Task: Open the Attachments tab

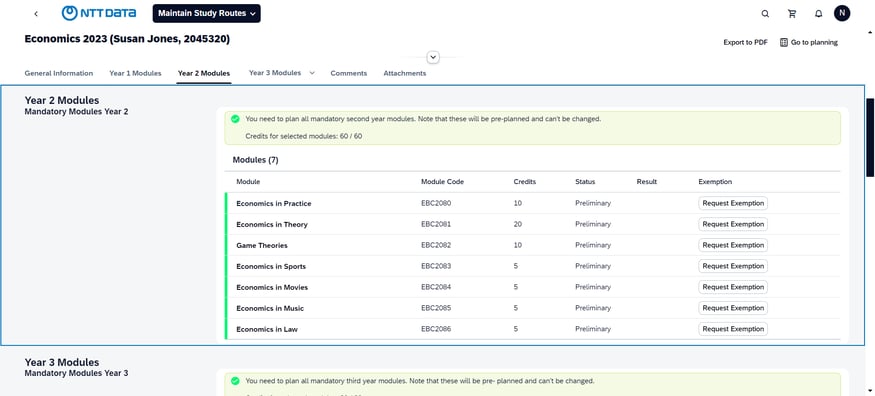Action: [x=405, y=73]
